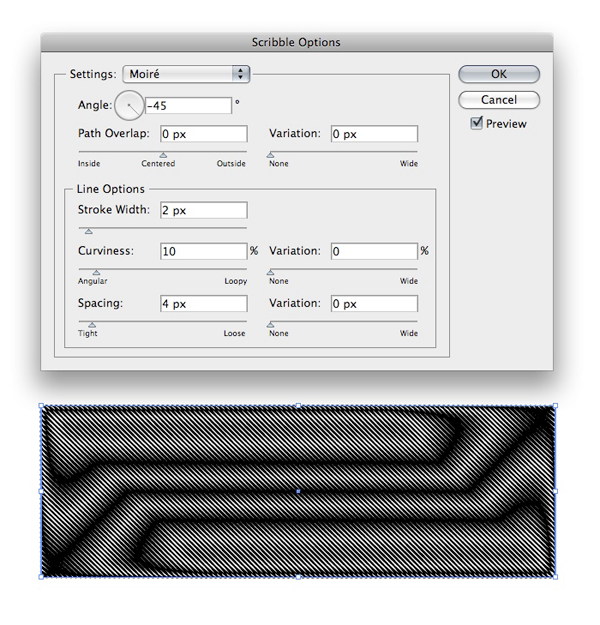Click the 'Tight' label under Spacing
The height and width of the screenshot is (625, 600).
pos(87,333)
